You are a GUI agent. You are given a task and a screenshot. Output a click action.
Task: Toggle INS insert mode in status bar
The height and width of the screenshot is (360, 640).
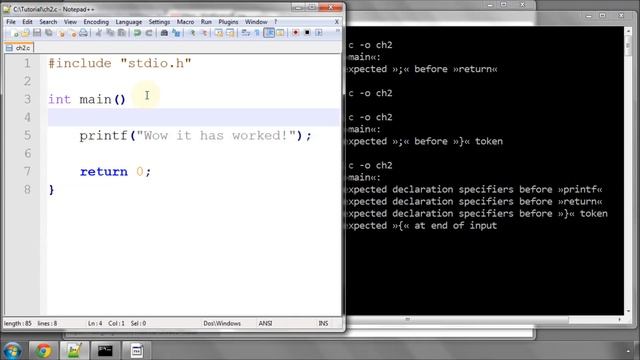pos(323,323)
